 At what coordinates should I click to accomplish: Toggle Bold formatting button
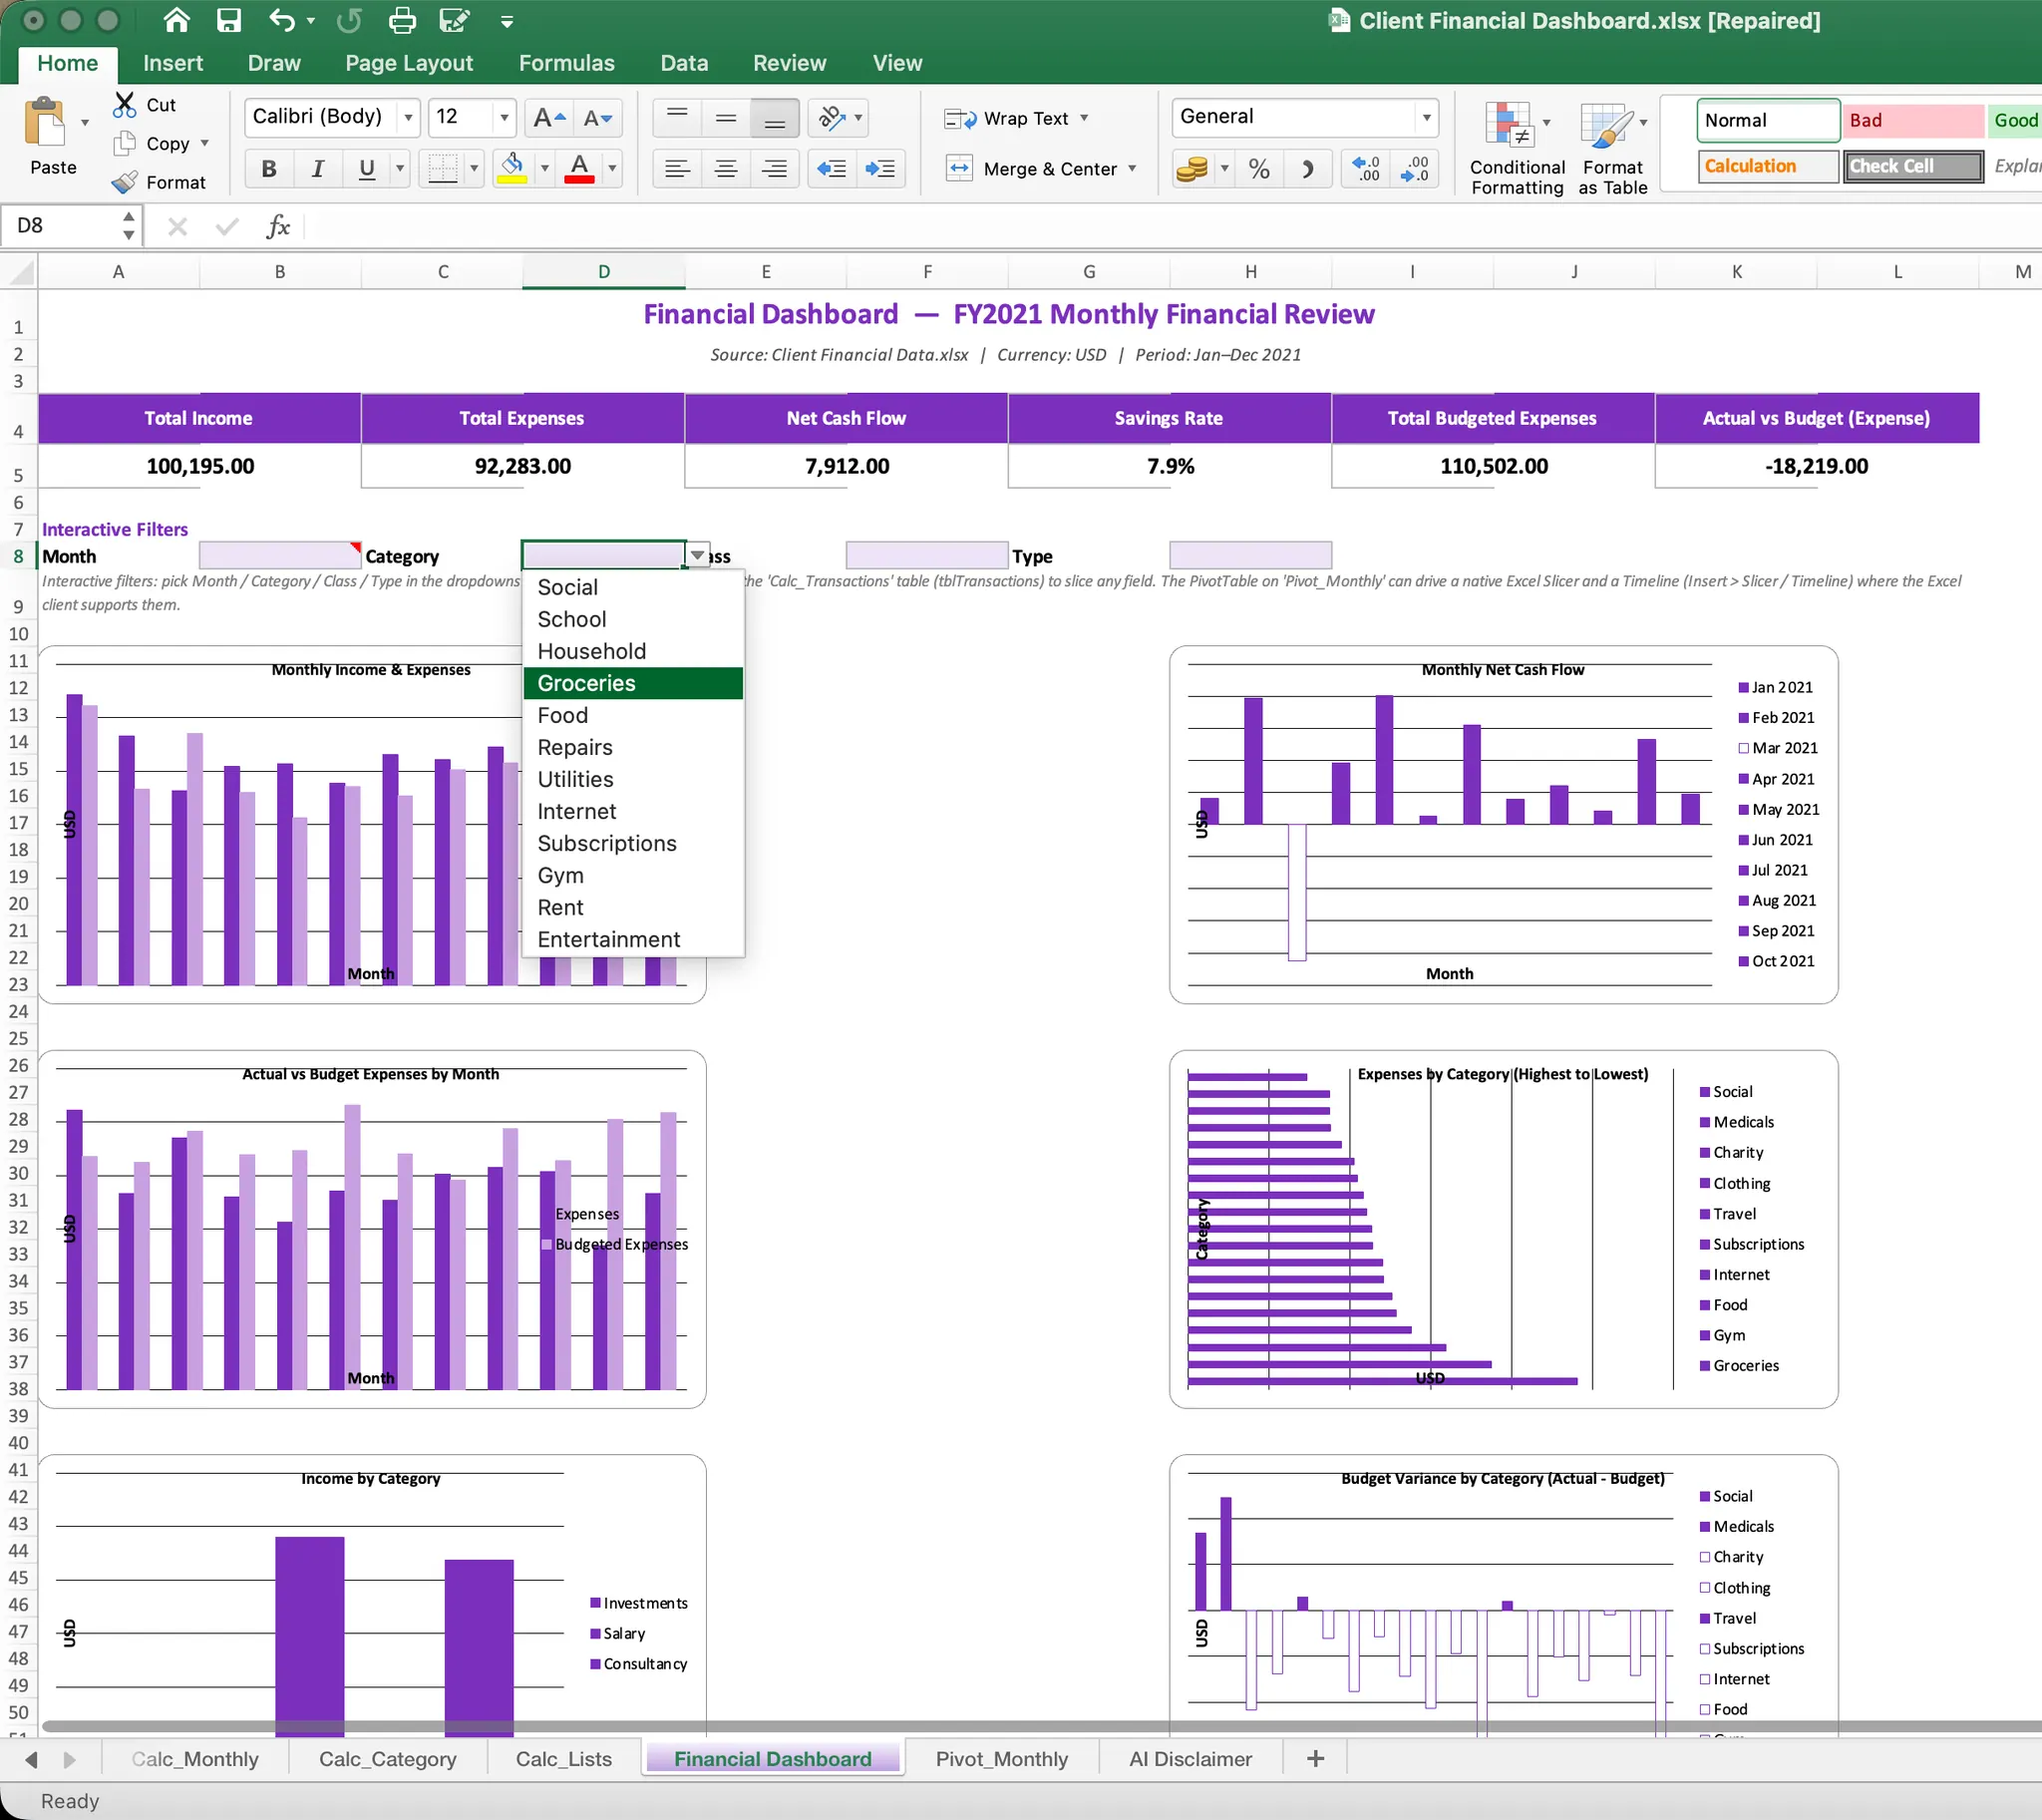pyautogui.click(x=269, y=169)
